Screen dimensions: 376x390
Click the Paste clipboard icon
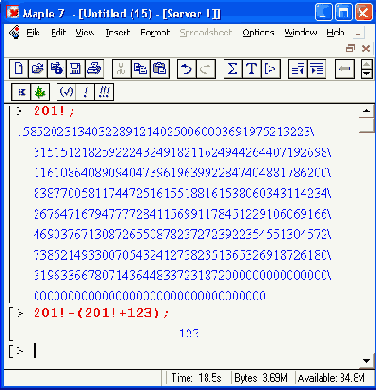coord(160,69)
